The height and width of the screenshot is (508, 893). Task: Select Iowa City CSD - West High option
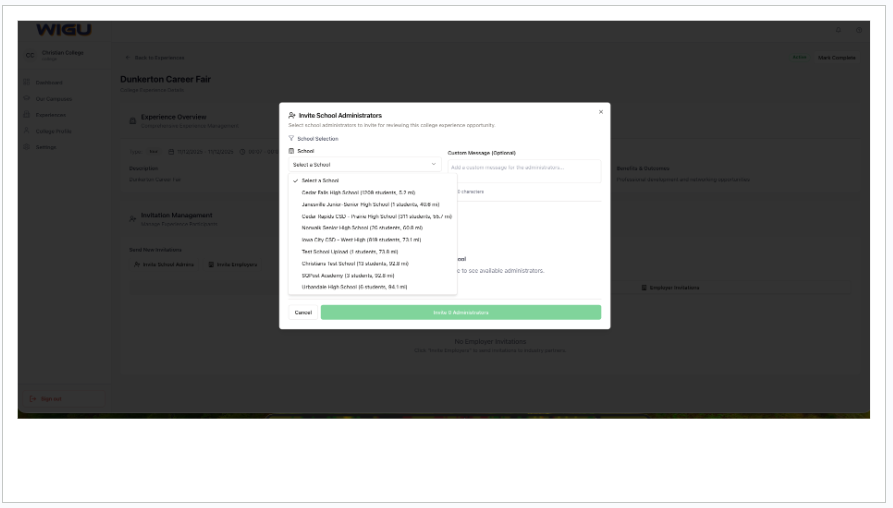[361, 240]
